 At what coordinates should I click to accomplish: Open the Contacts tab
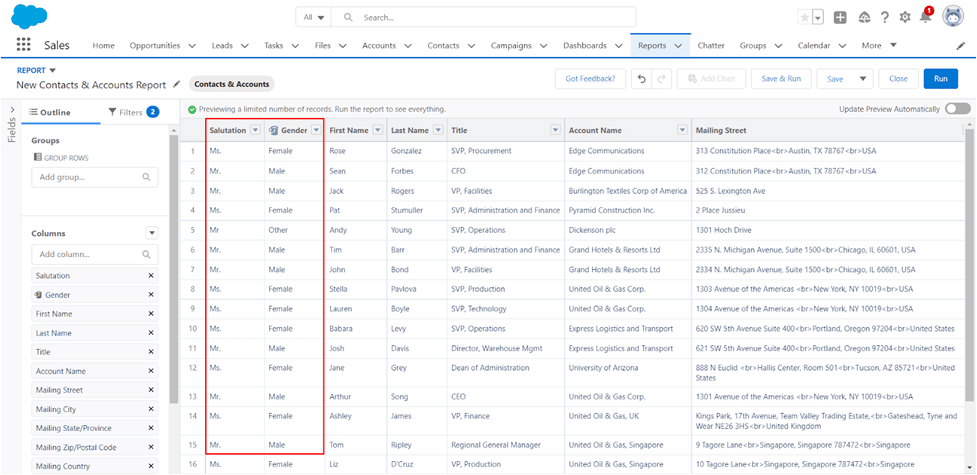point(443,46)
